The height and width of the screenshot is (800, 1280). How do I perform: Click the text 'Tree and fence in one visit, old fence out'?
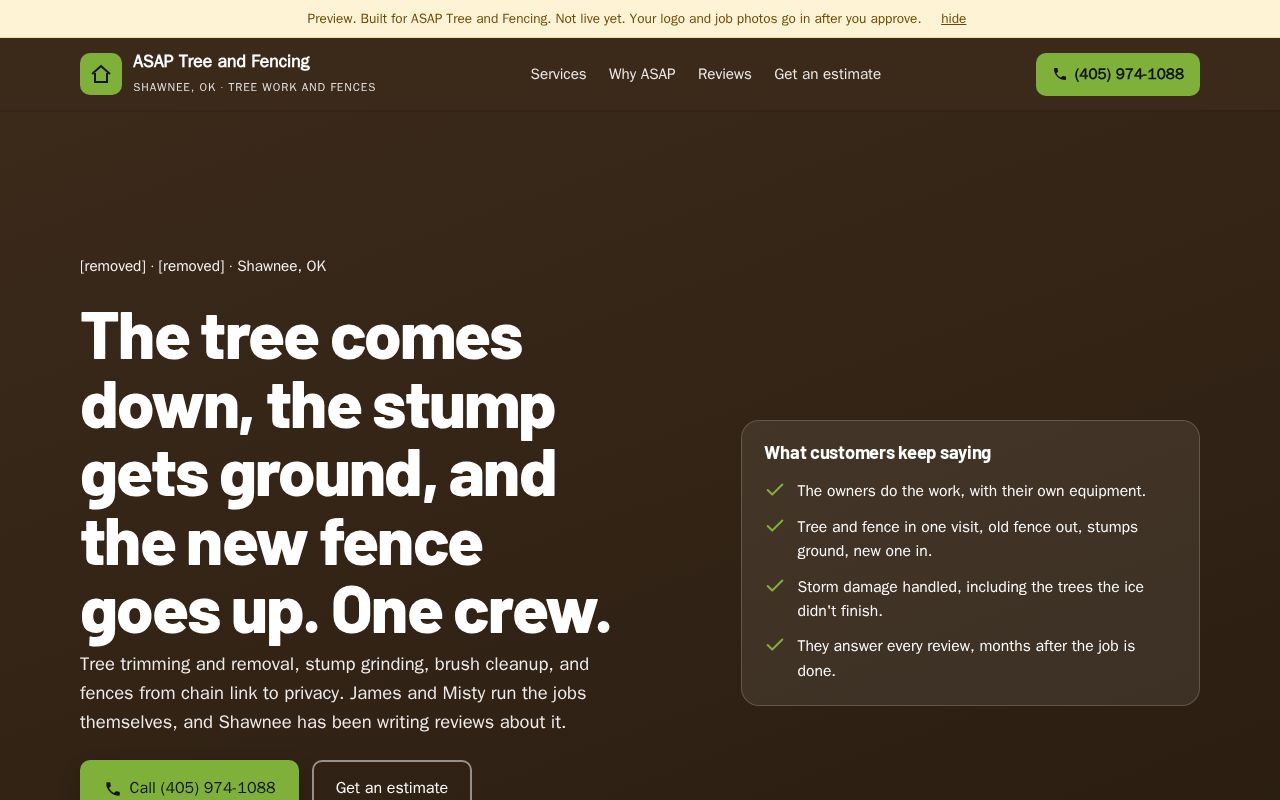[x=967, y=539]
